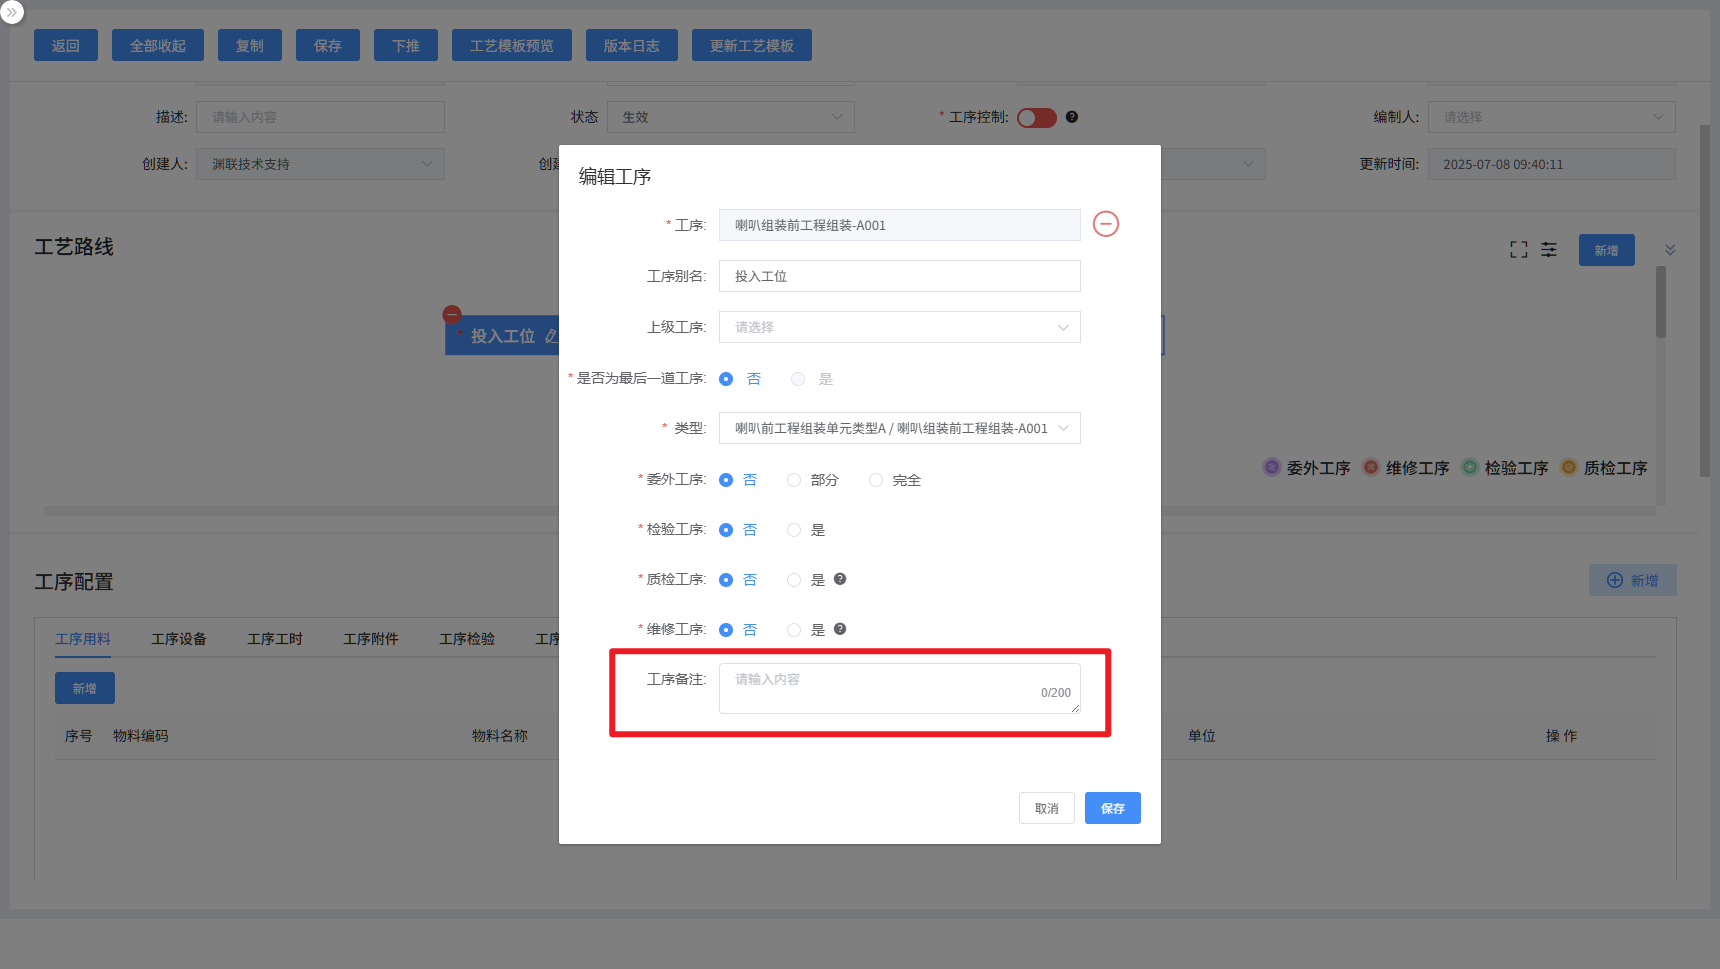Image resolution: width=1720 pixels, height=969 pixels.
Task: Switch to the 工序工时 tab
Action: click(275, 639)
